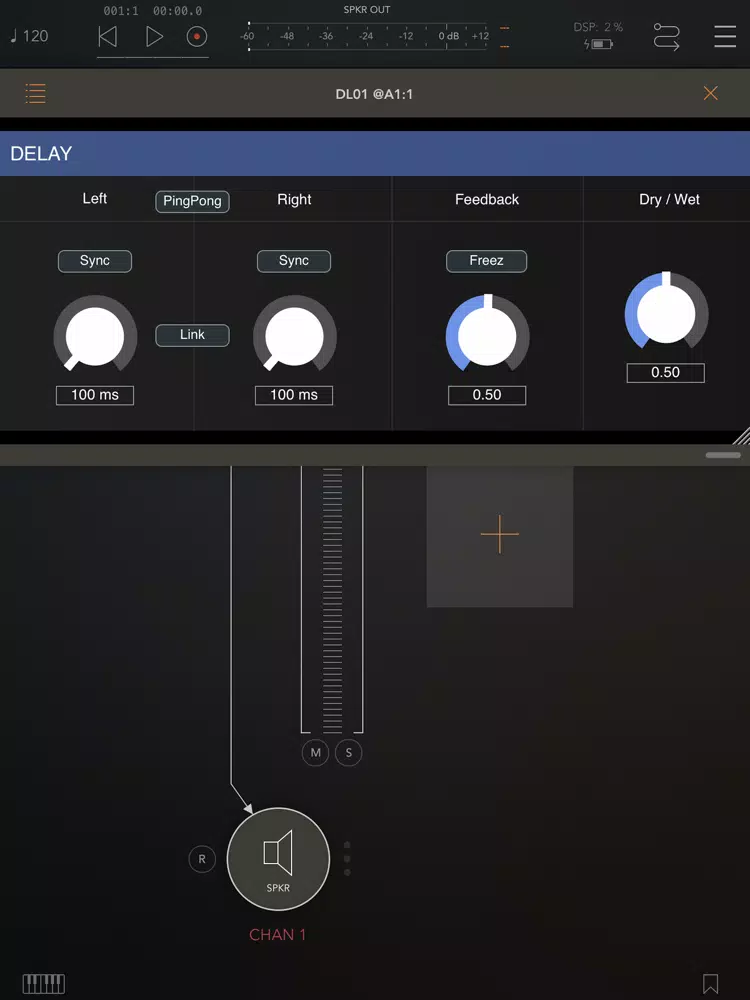The image size is (750, 1000).
Task: Rewind to start with the skip-back button
Action: click(x=108, y=36)
